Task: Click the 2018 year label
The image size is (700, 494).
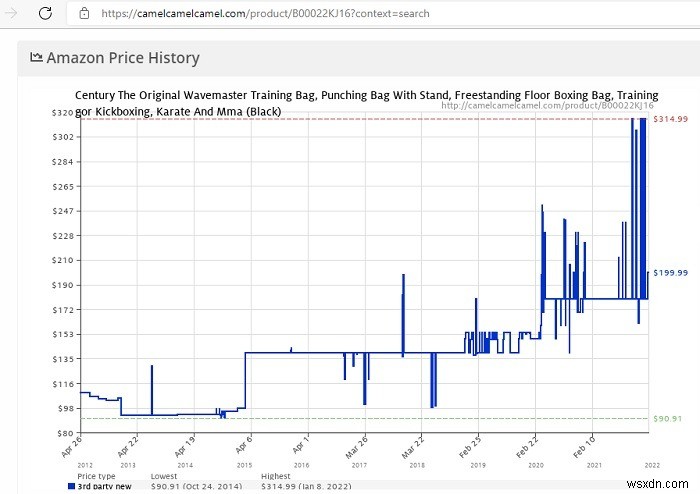Action: point(417,465)
